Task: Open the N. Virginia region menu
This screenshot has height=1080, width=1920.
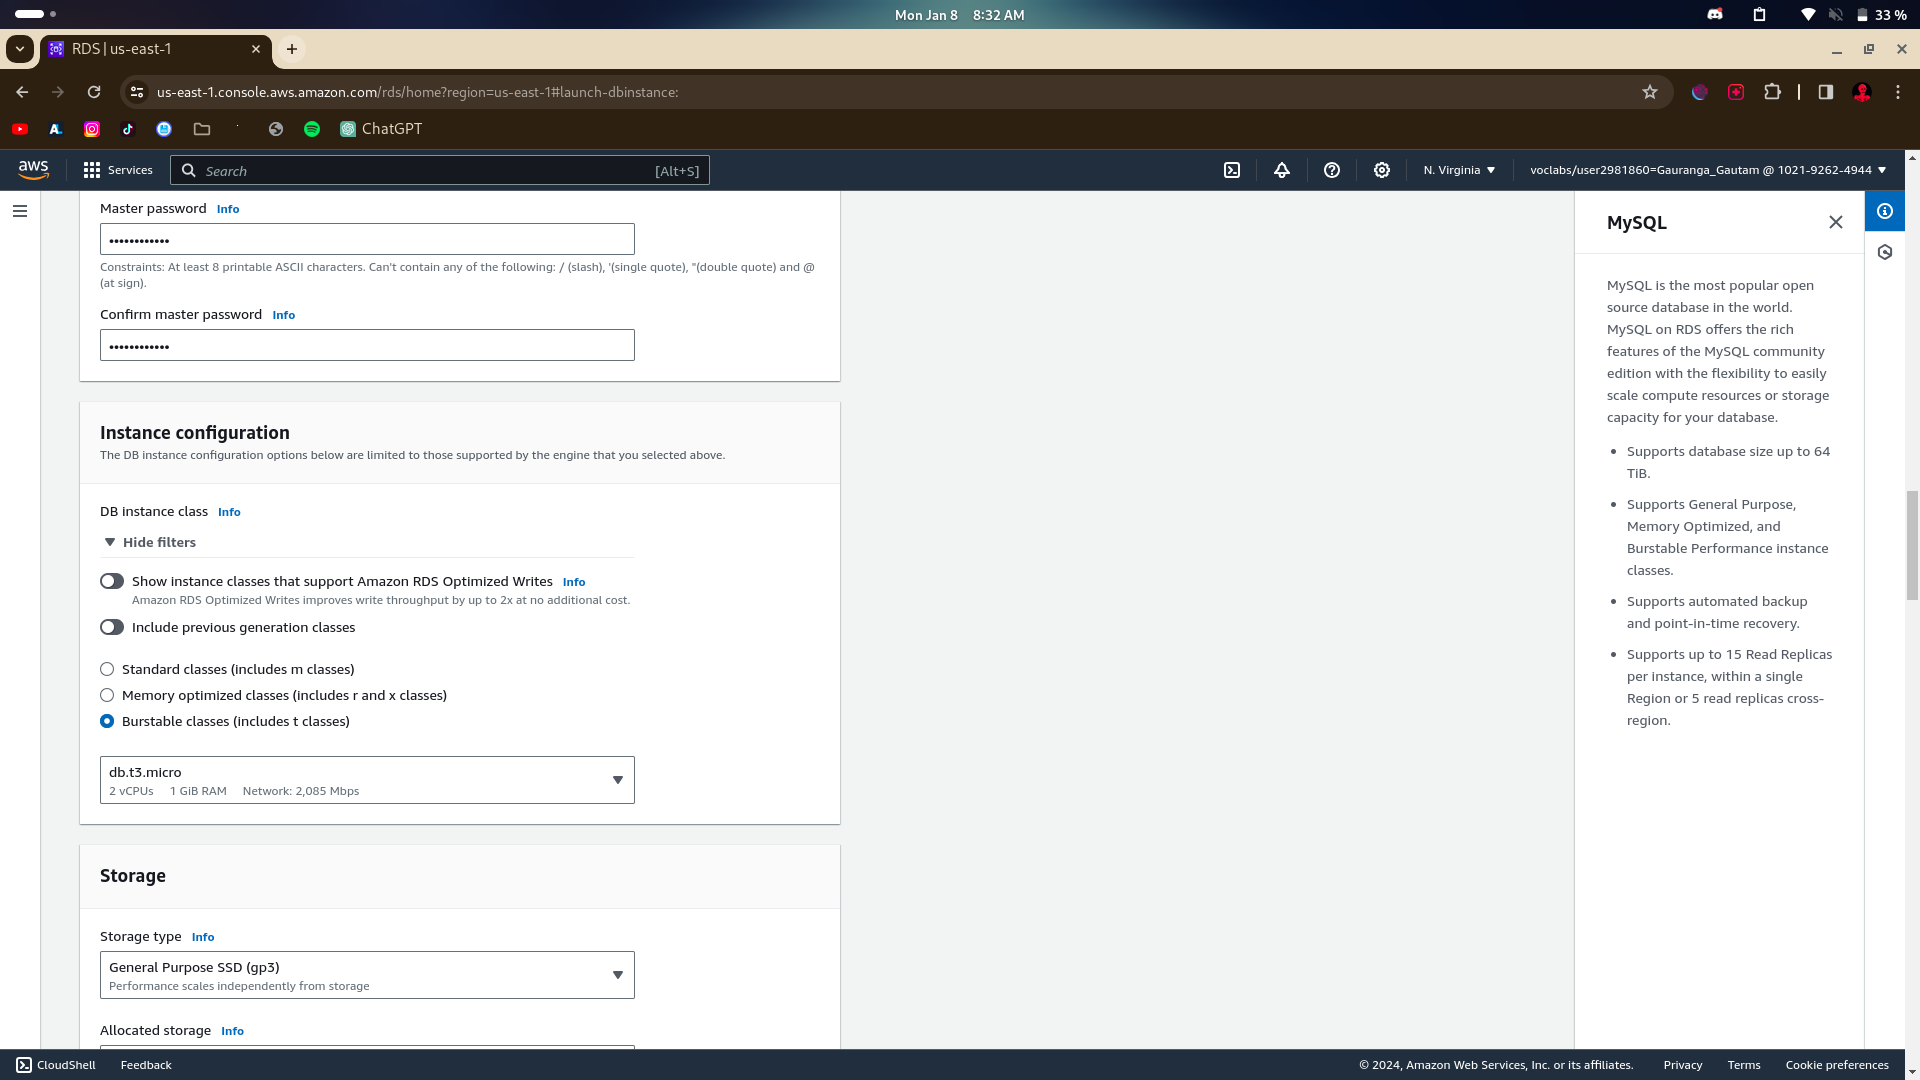Action: coord(1459,170)
